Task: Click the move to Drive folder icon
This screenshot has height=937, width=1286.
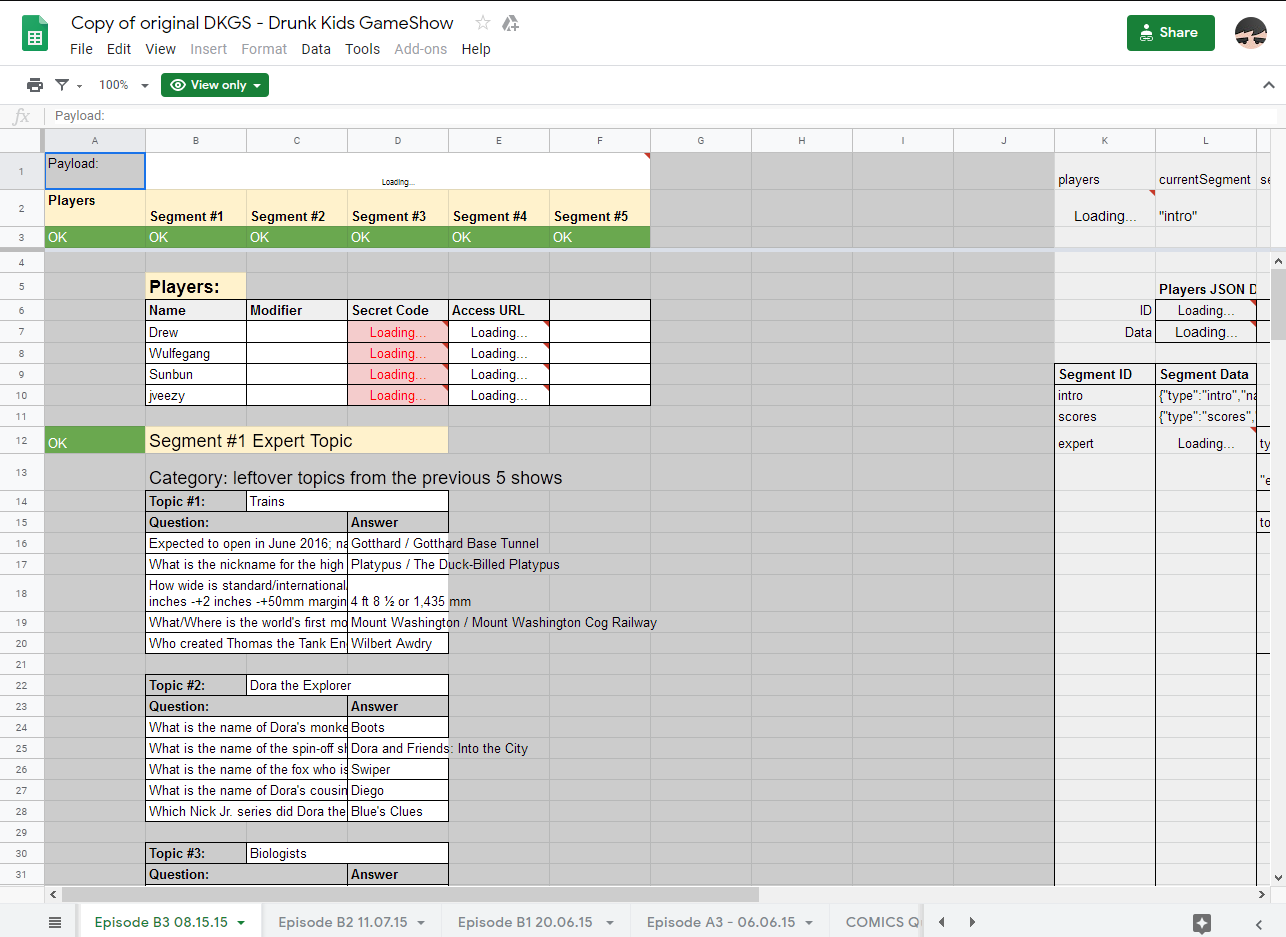Action: click(510, 23)
